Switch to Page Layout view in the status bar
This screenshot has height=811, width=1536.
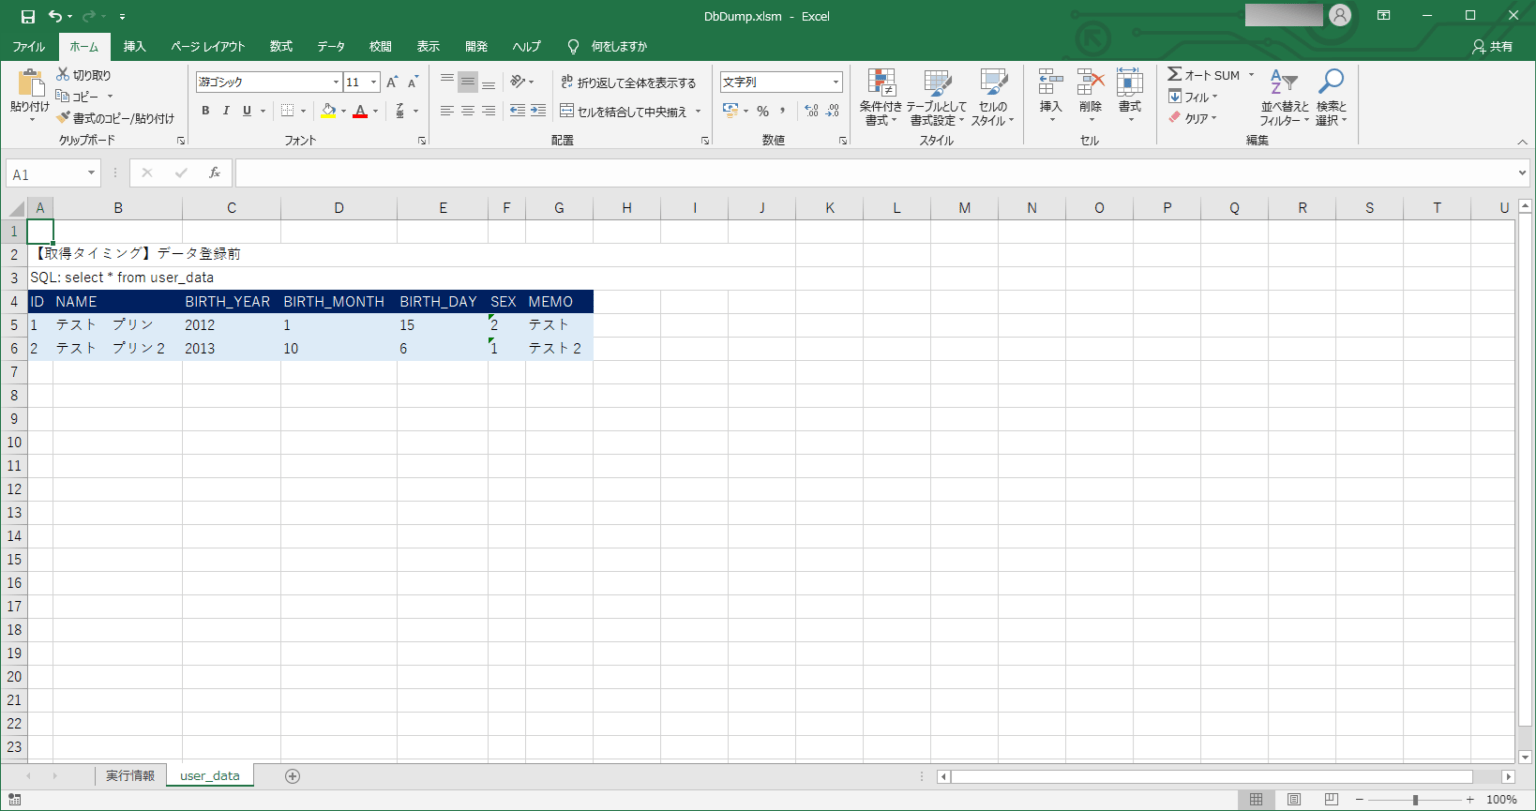click(x=1293, y=800)
